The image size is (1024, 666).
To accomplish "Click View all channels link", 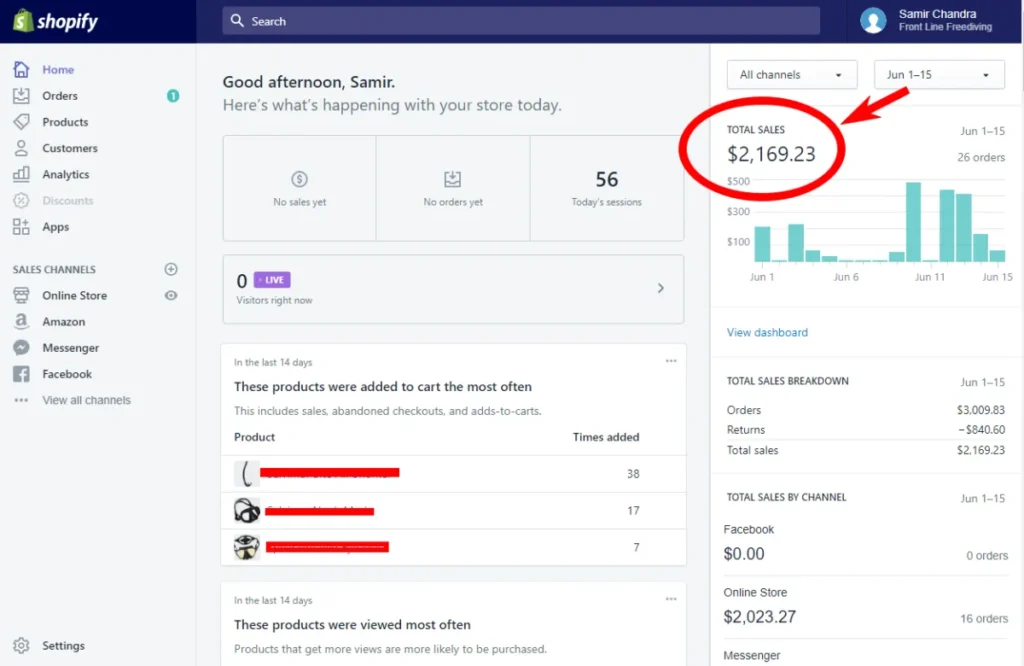I will [86, 400].
